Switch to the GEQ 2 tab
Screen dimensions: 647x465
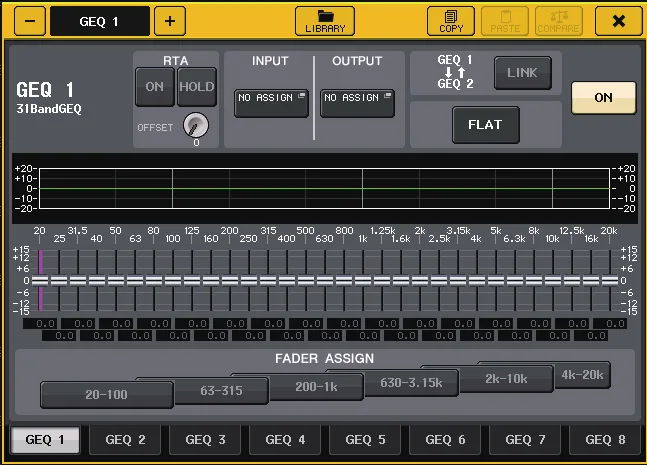[x=125, y=440]
